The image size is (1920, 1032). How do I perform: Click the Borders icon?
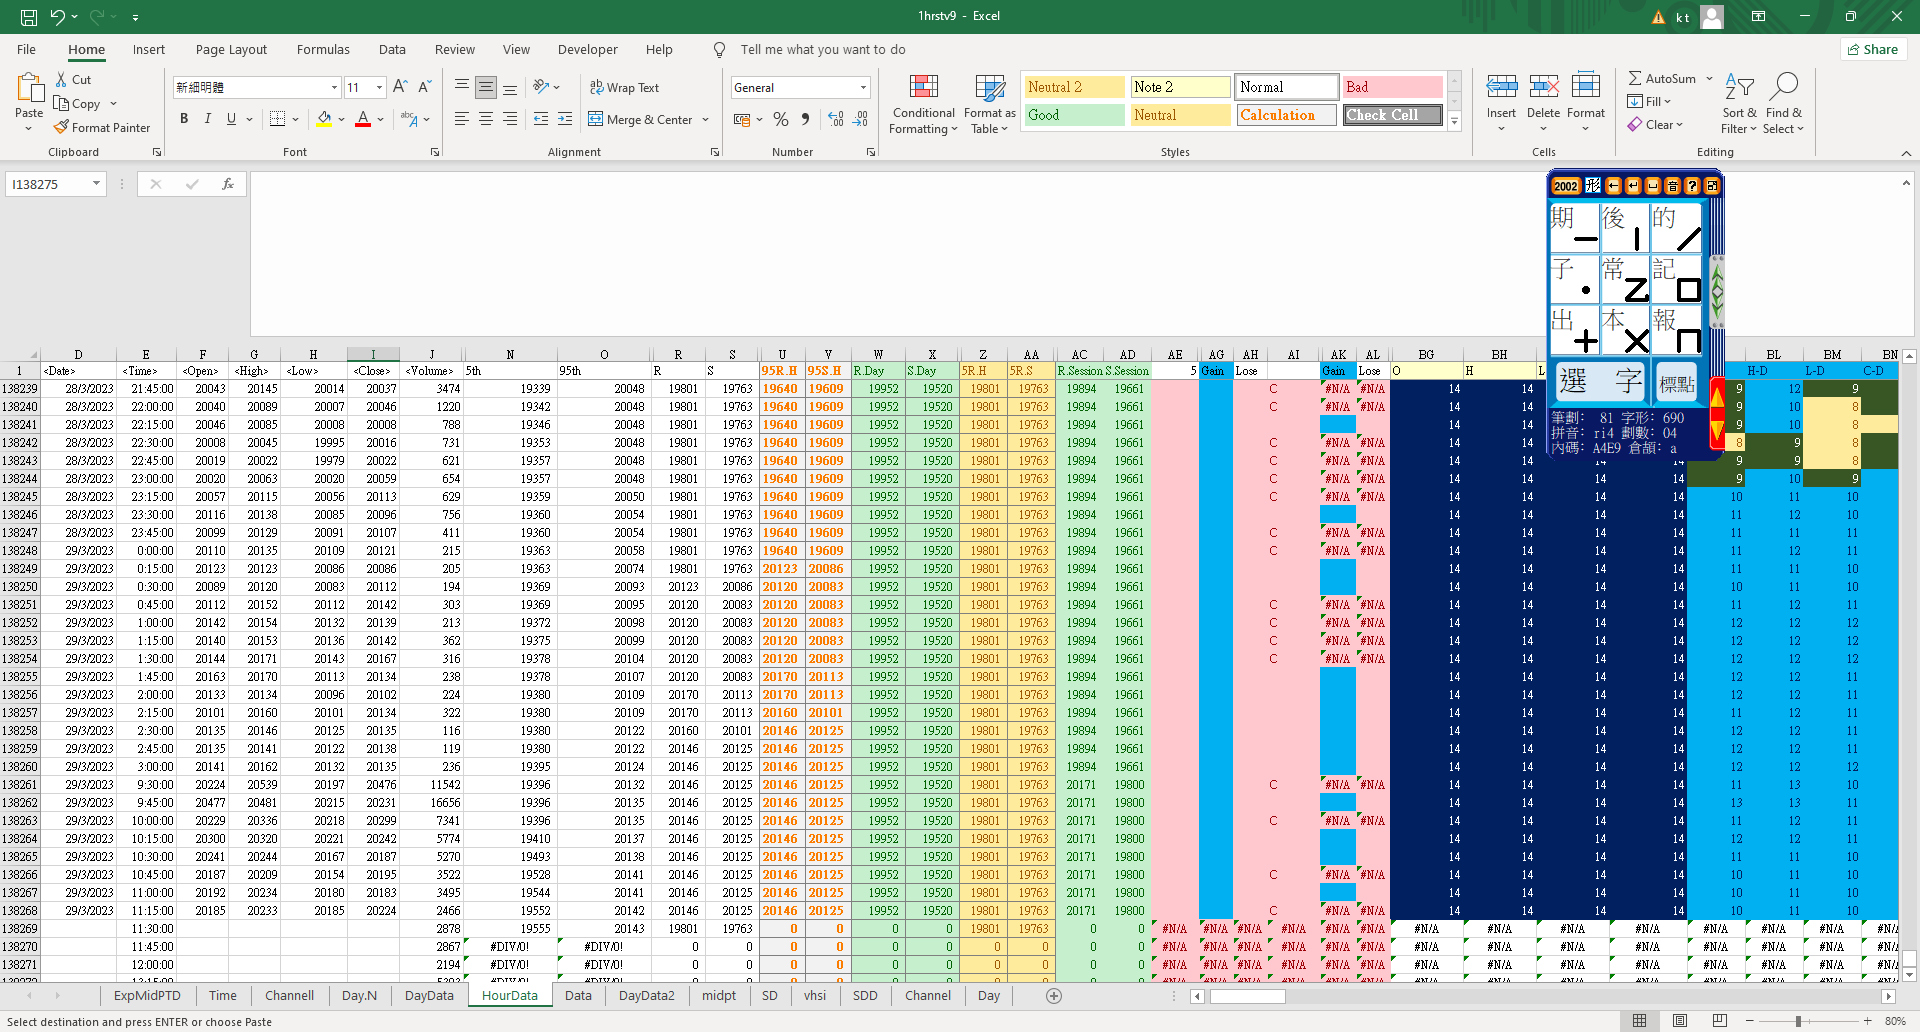pos(278,119)
